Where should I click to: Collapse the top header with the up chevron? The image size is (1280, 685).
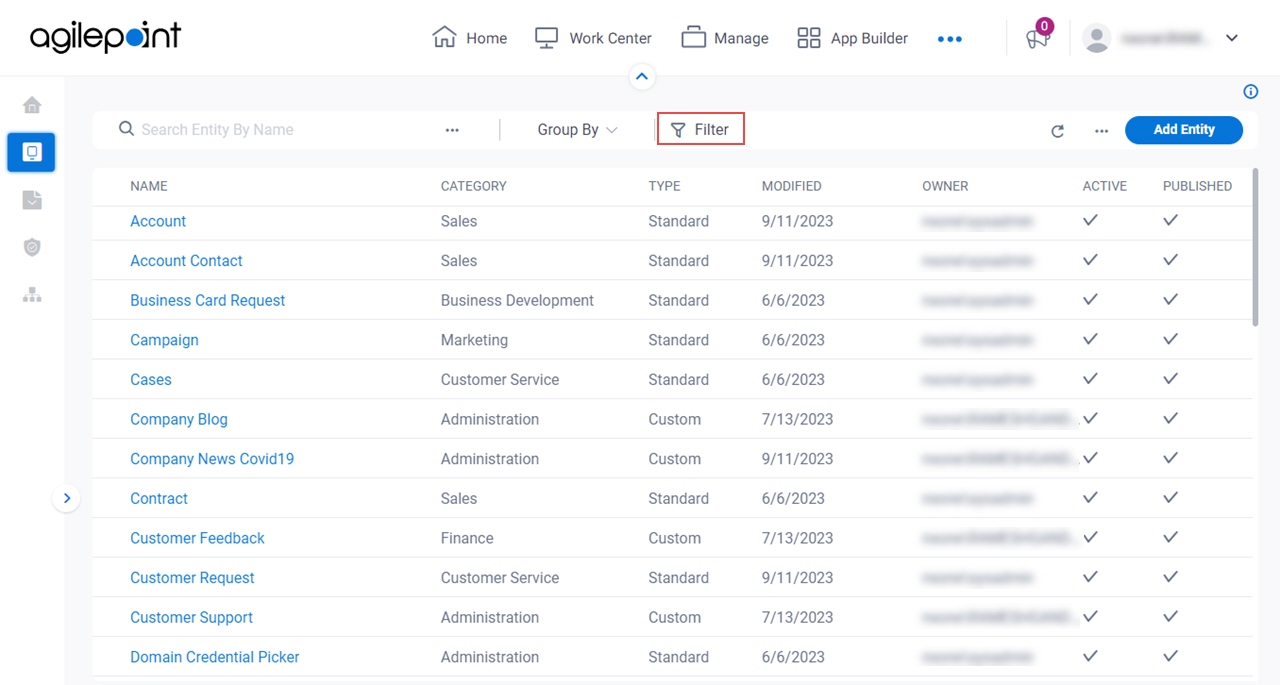642,76
